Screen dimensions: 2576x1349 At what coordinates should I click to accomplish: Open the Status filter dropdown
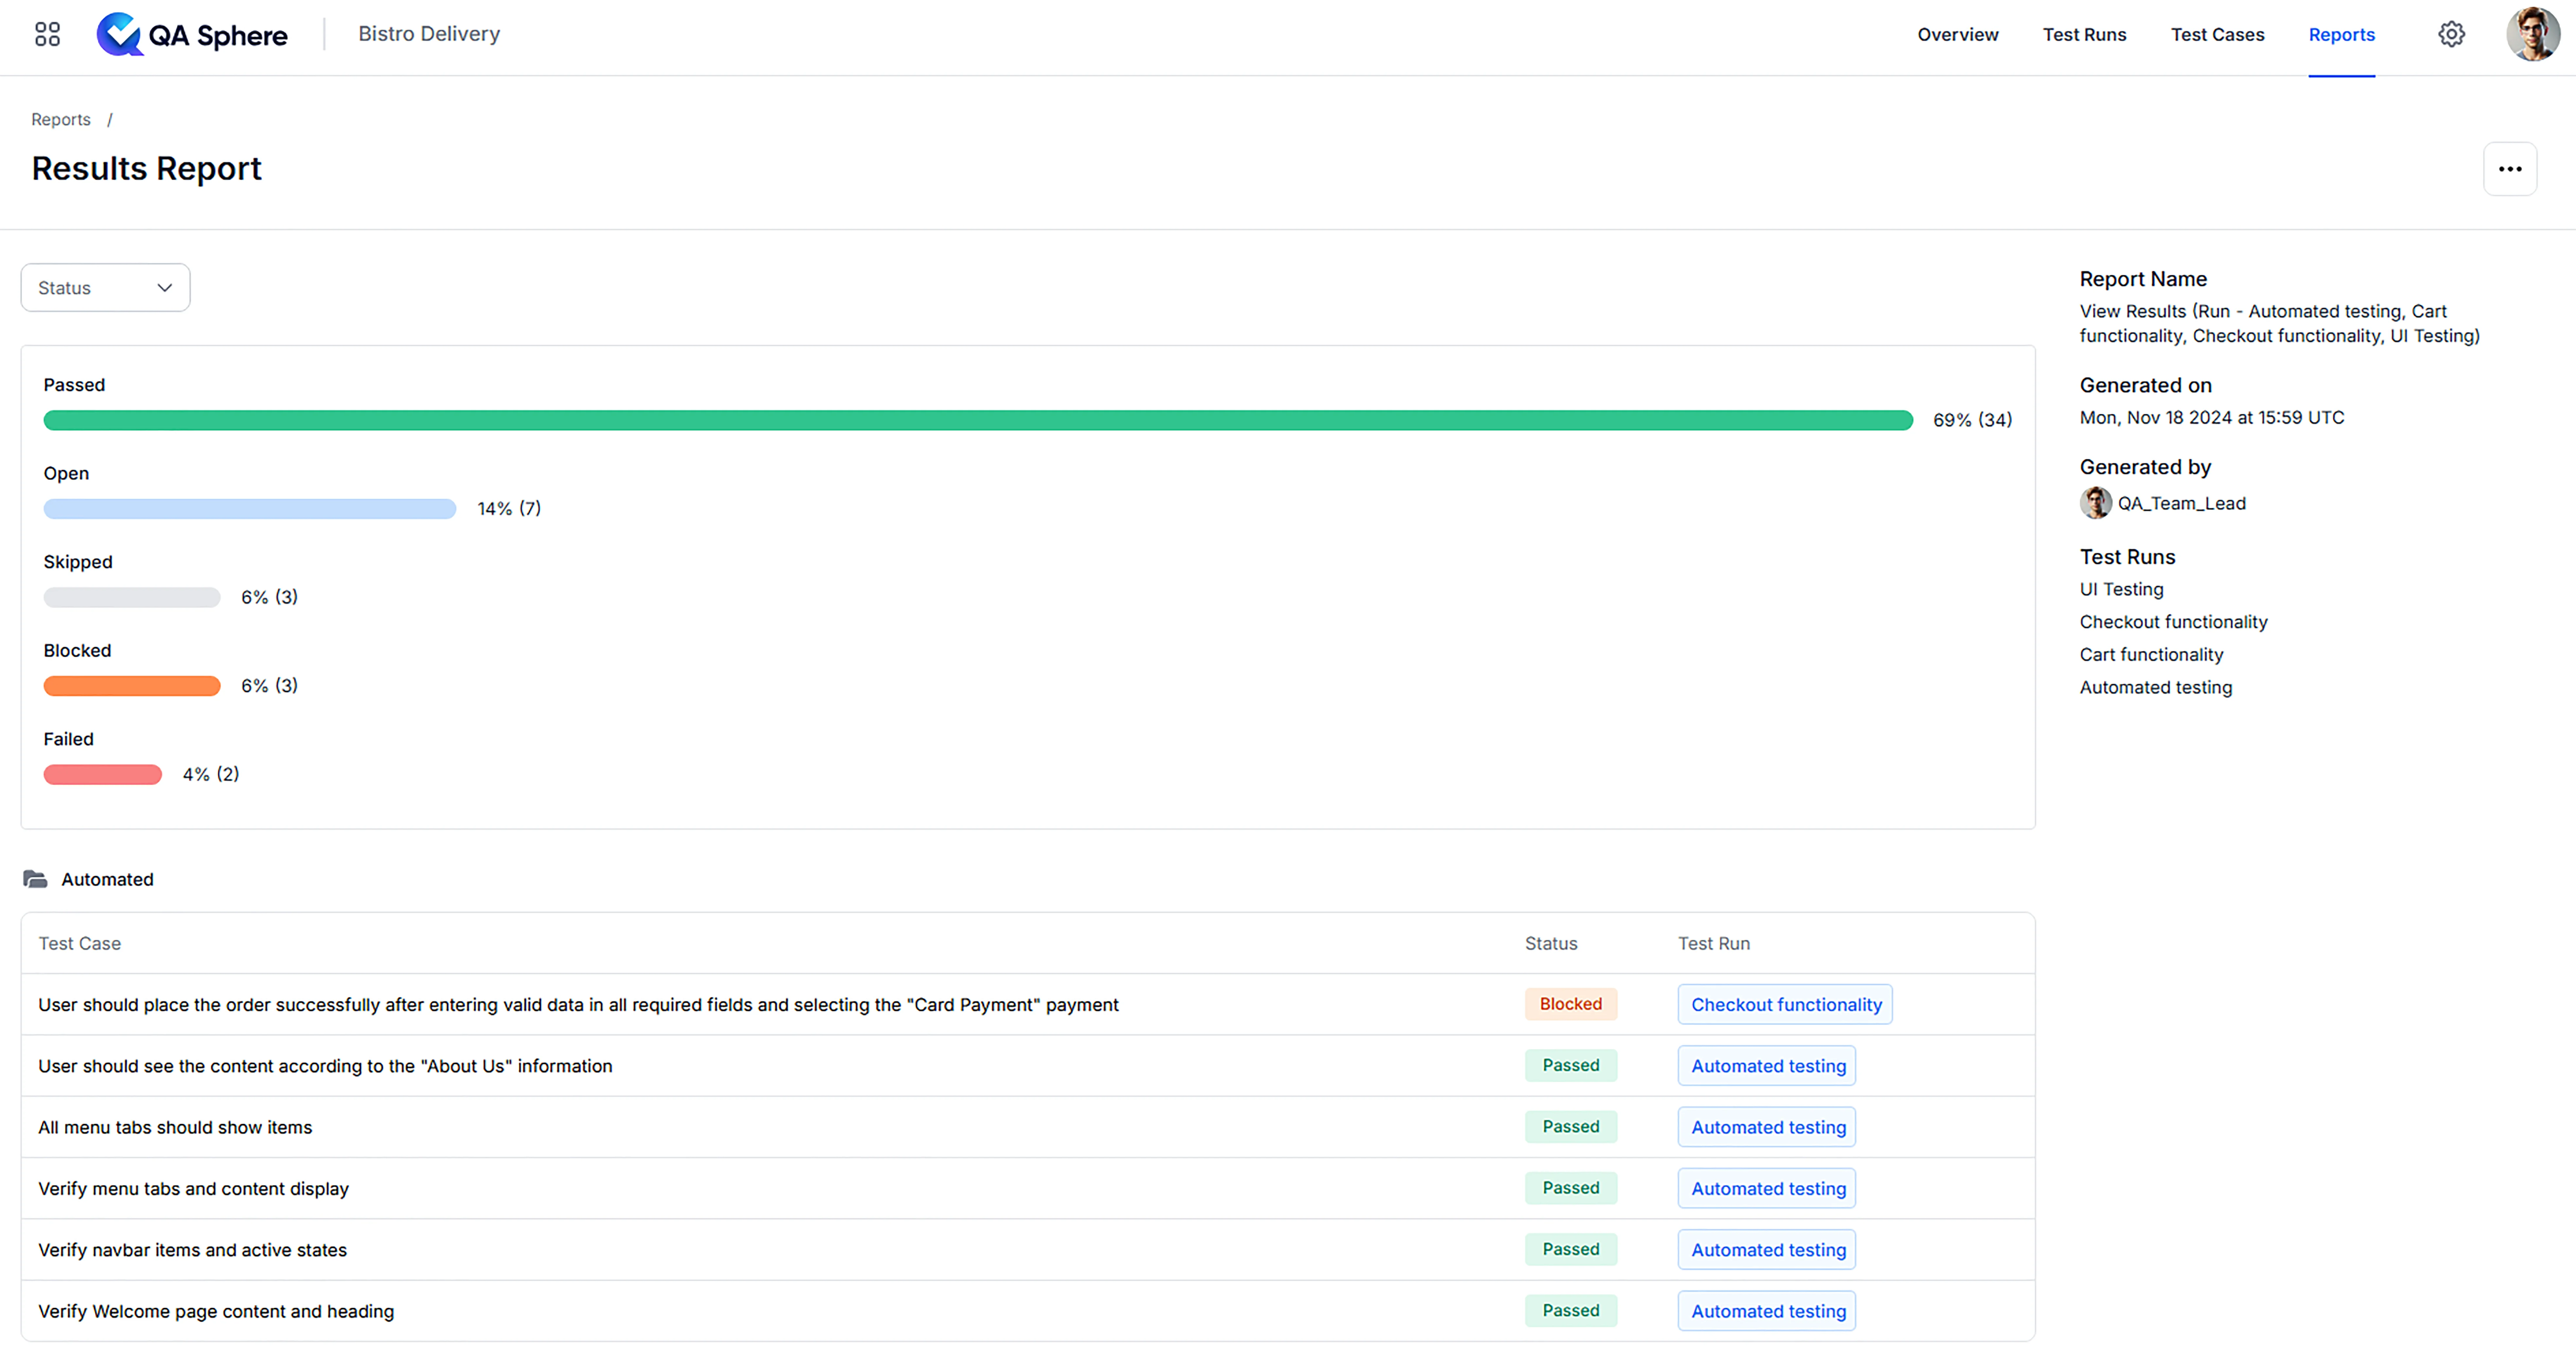(106, 286)
